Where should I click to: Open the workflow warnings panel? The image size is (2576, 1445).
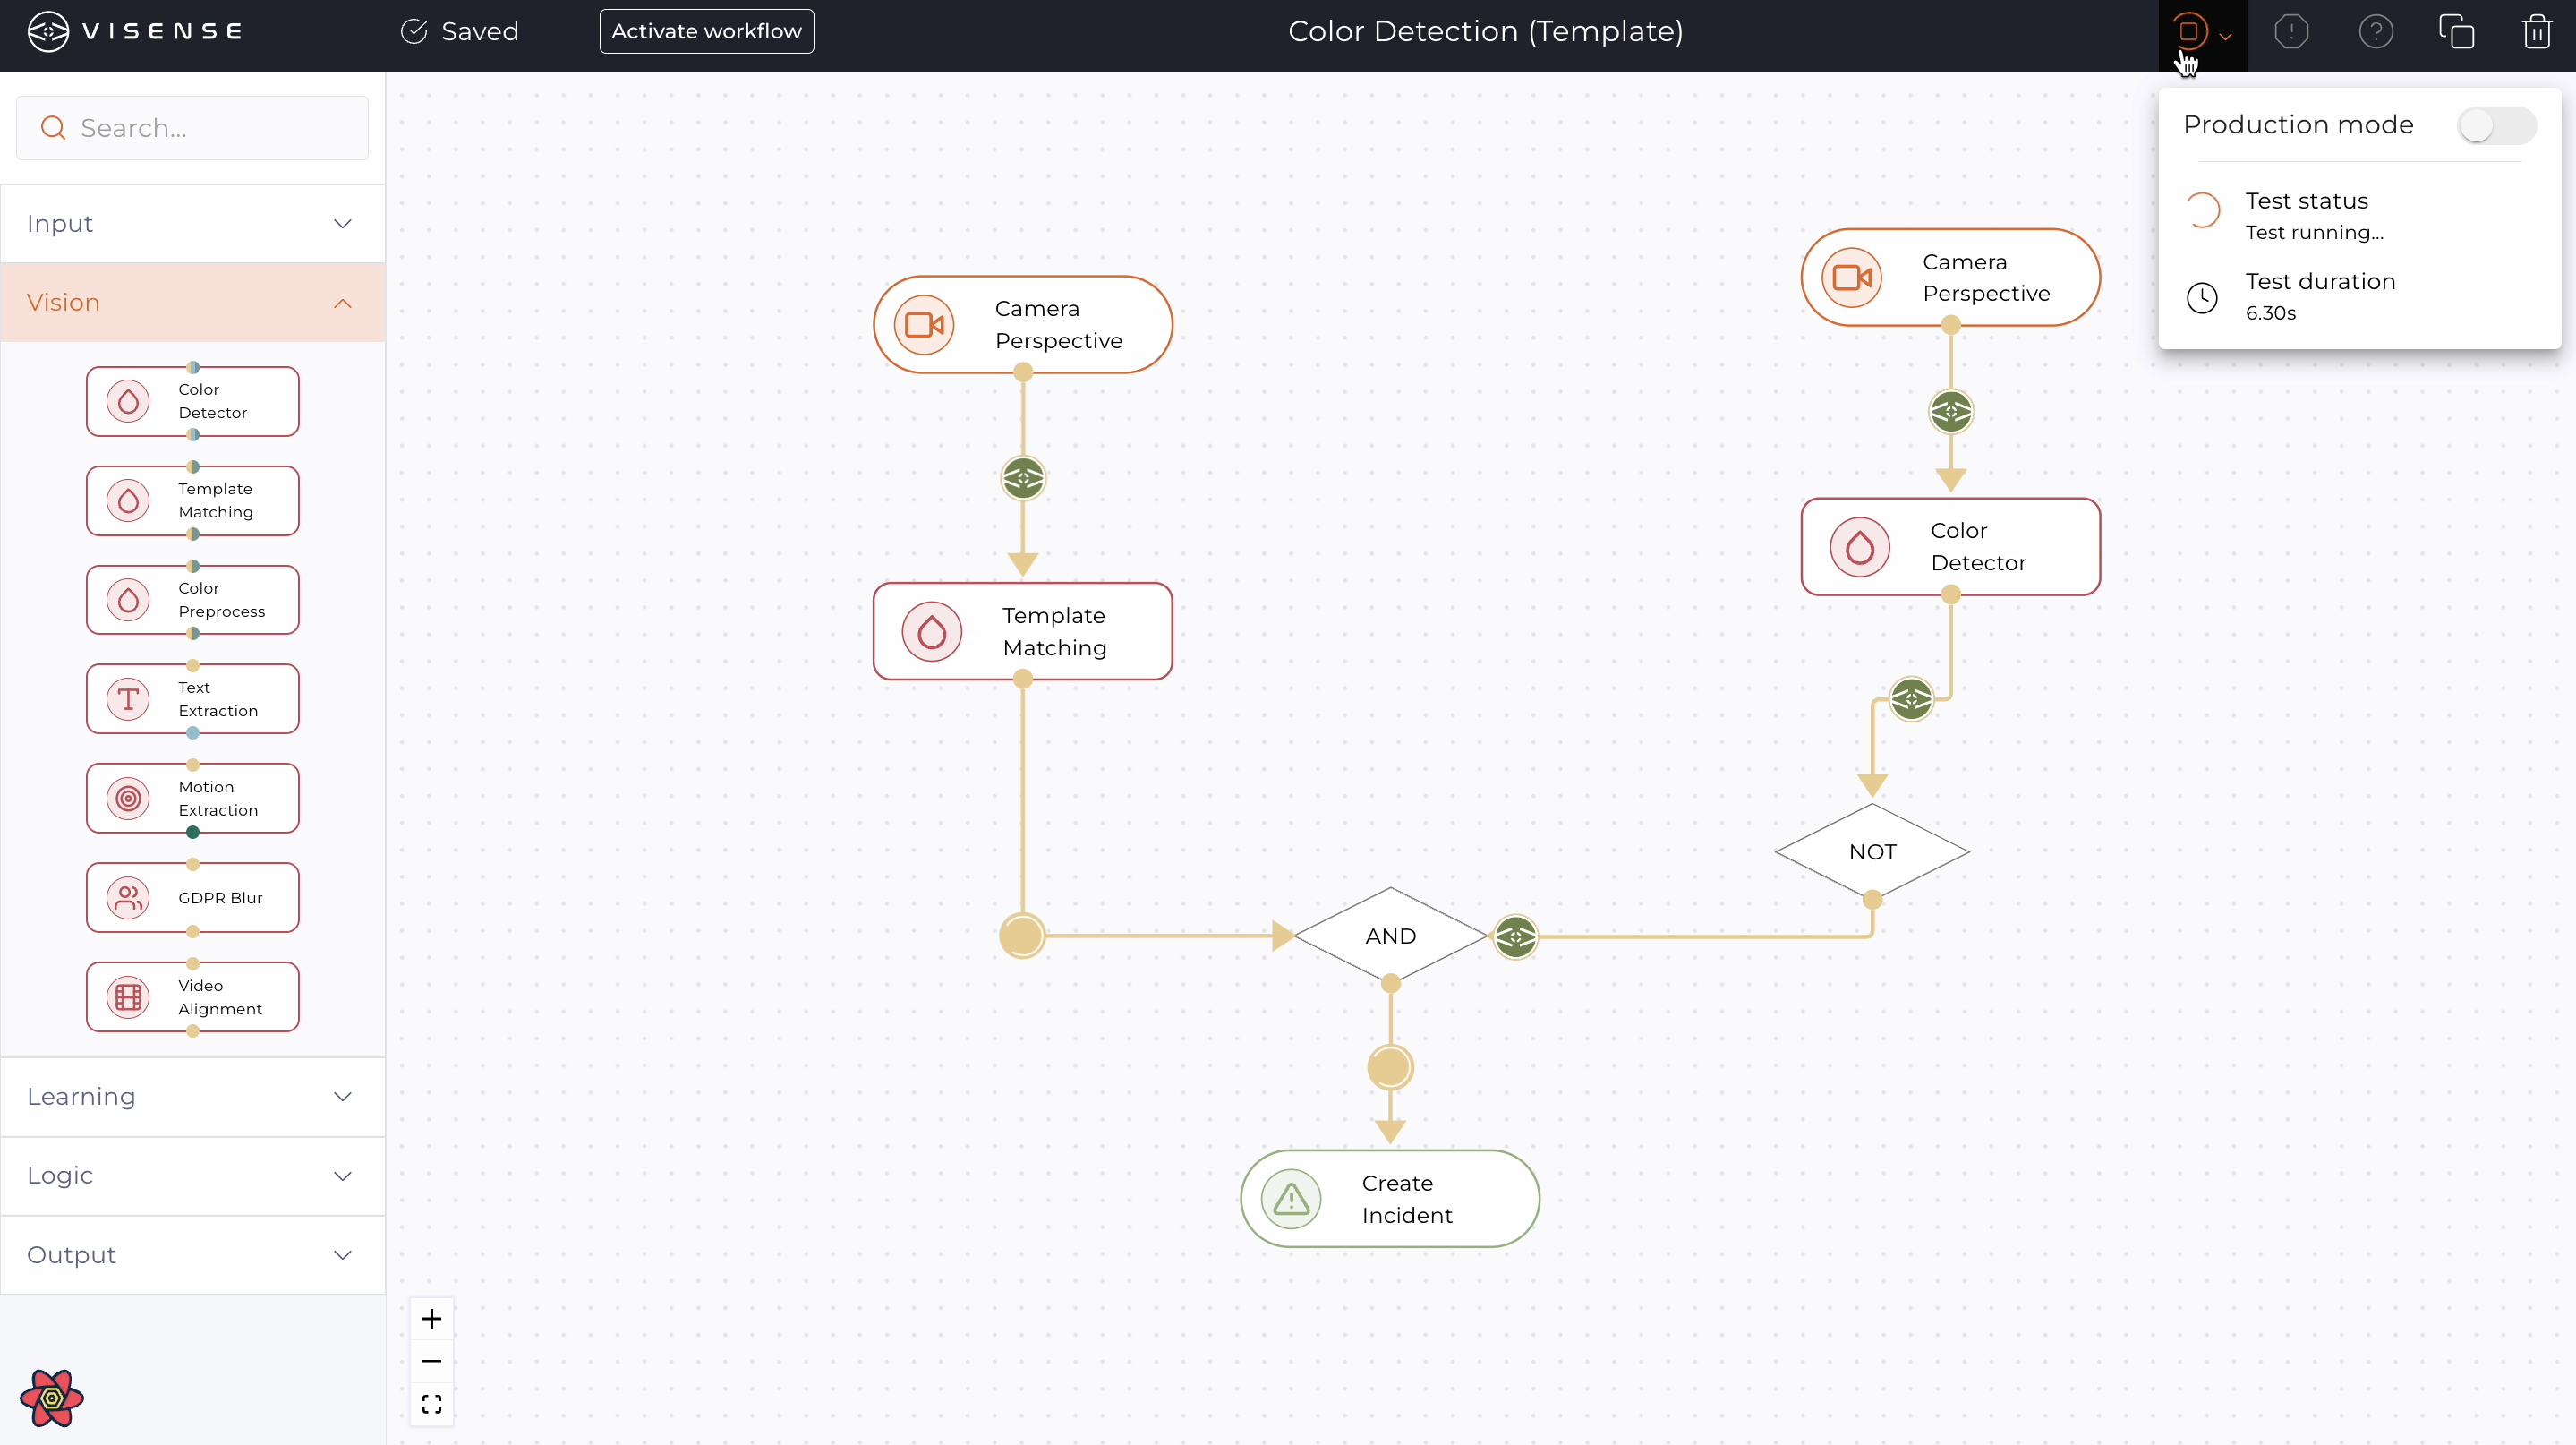(x=2291, y=31)
